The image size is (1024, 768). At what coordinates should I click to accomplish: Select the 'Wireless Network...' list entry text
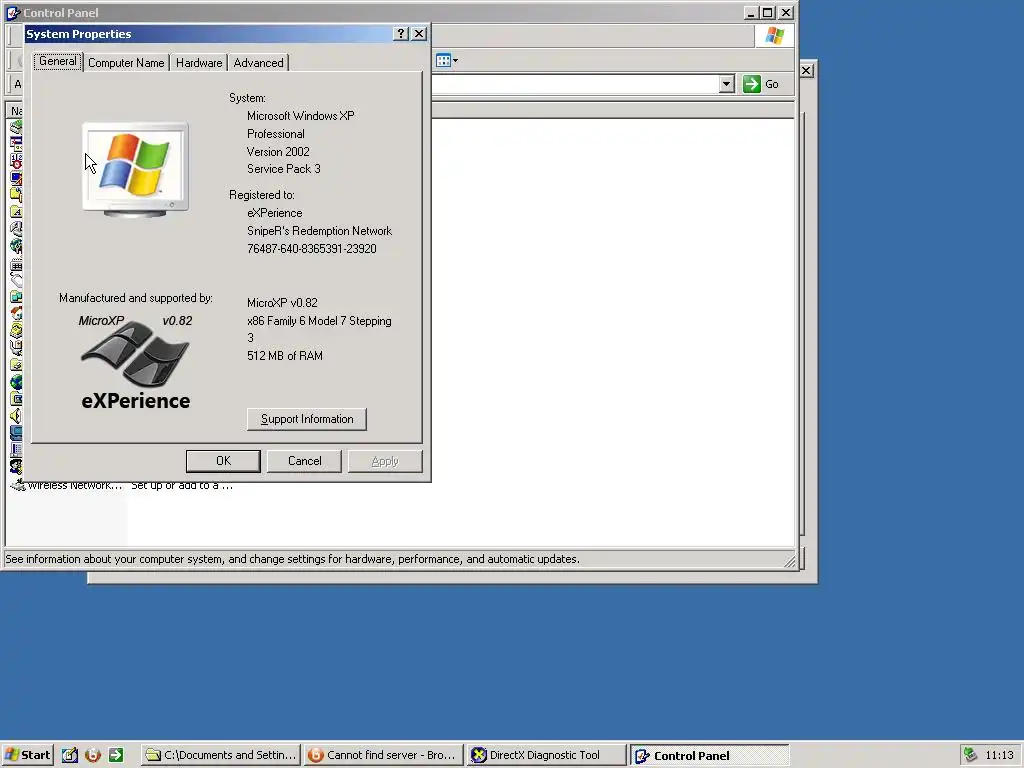pyautogui.click(x=75, y=485)
